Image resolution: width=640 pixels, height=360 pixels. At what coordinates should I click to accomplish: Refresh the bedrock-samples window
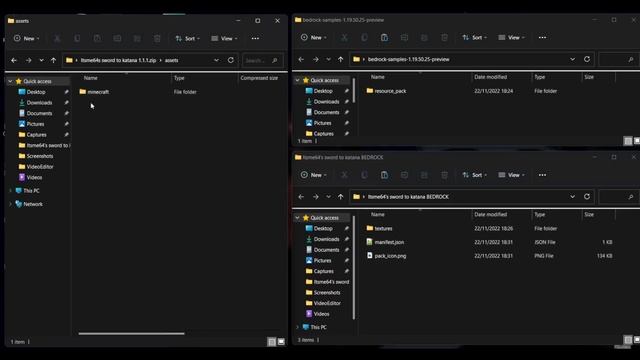click(587, 59)
